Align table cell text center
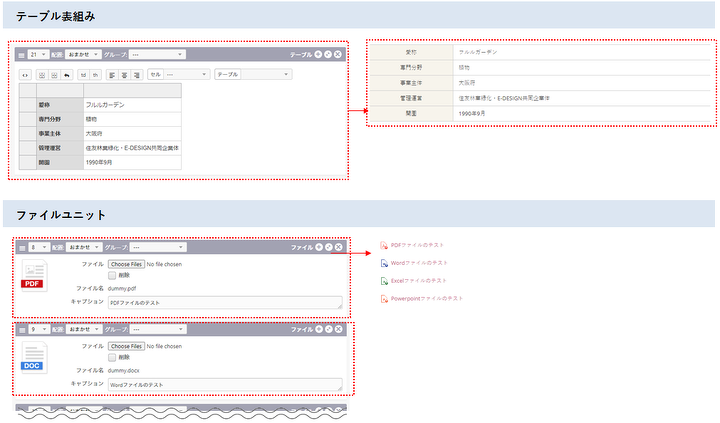This screenshot has height=423, width=720. [x=124, y=75]
